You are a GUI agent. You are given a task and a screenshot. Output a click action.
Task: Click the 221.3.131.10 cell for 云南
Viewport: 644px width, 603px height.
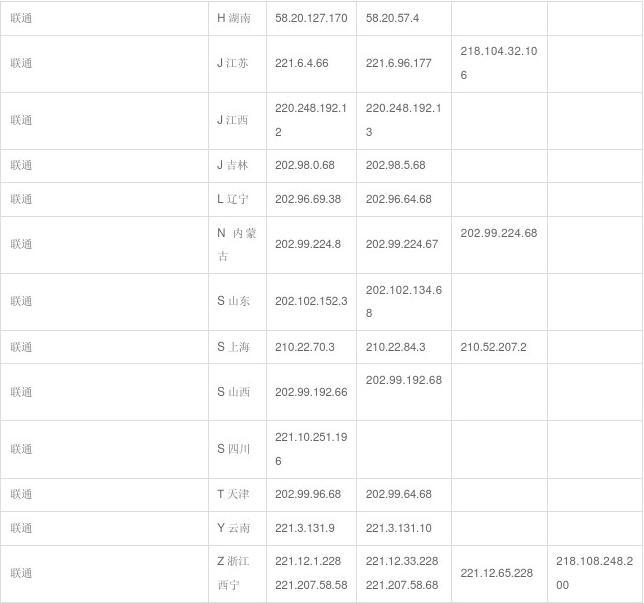coord(399,528)
